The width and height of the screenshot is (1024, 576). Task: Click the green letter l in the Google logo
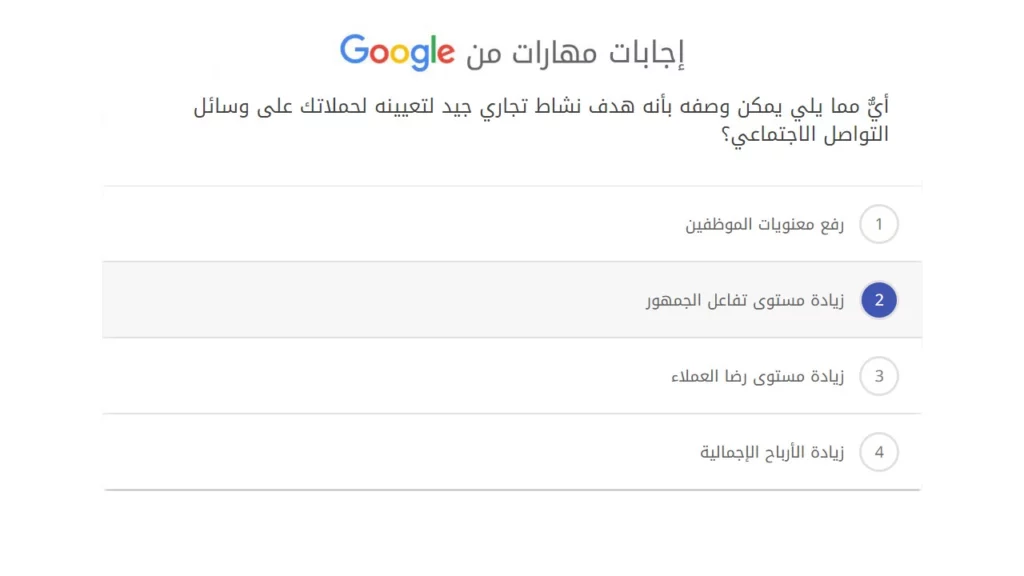pyautogui.click(x=434, y=50)
